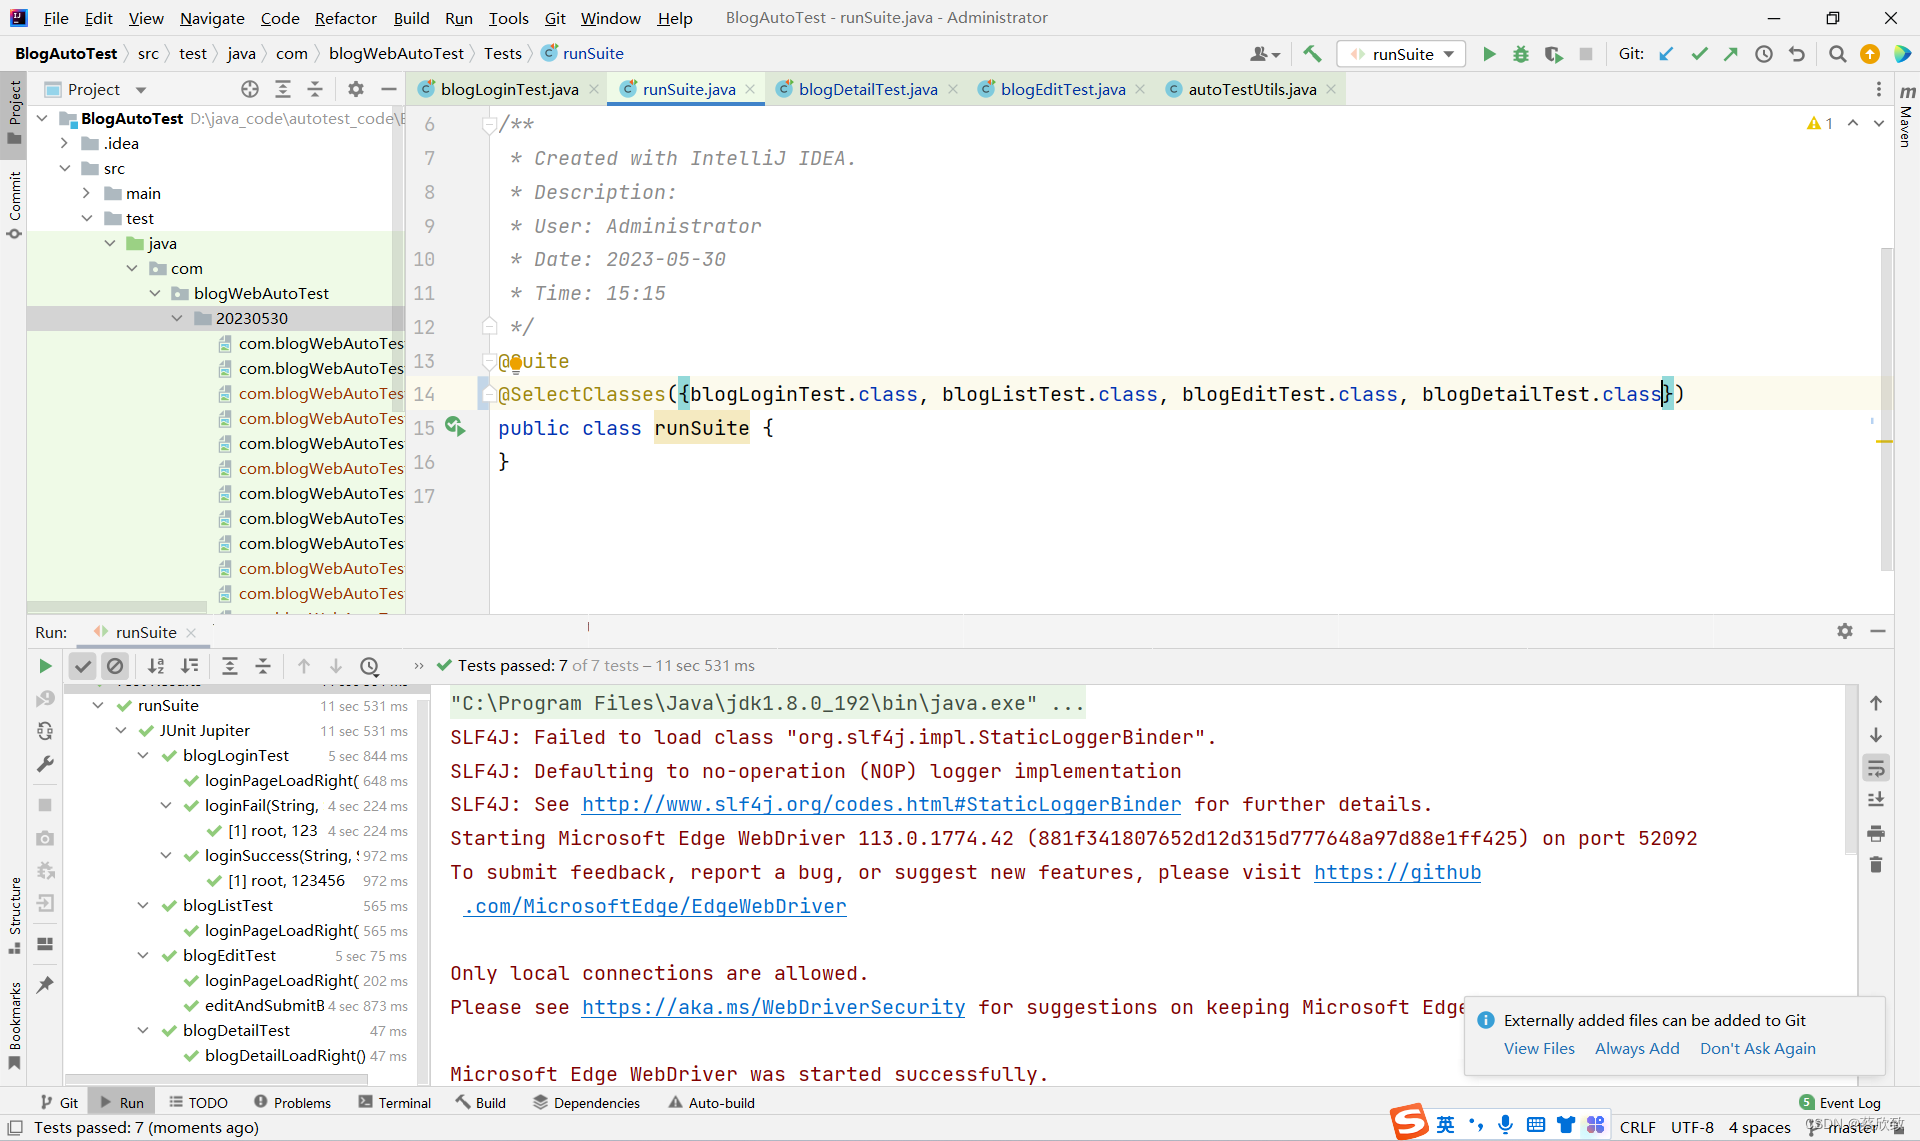
Task: Click the Build project hammer icon
Action: coord(1312,54)
